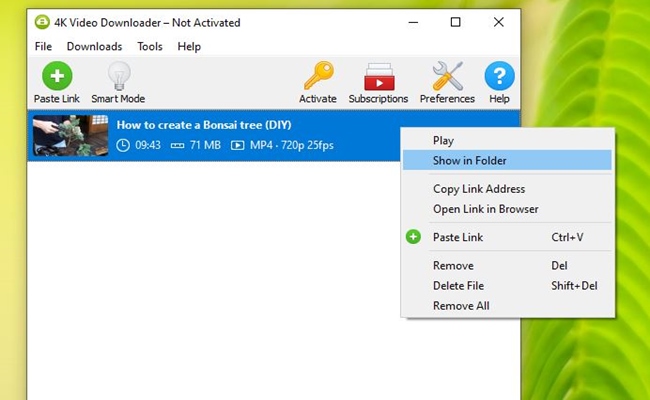The image size is (650, 400).
Task: Click the green plus icon in the context menu
Action: pyautogui.click(x=413, y=237)
